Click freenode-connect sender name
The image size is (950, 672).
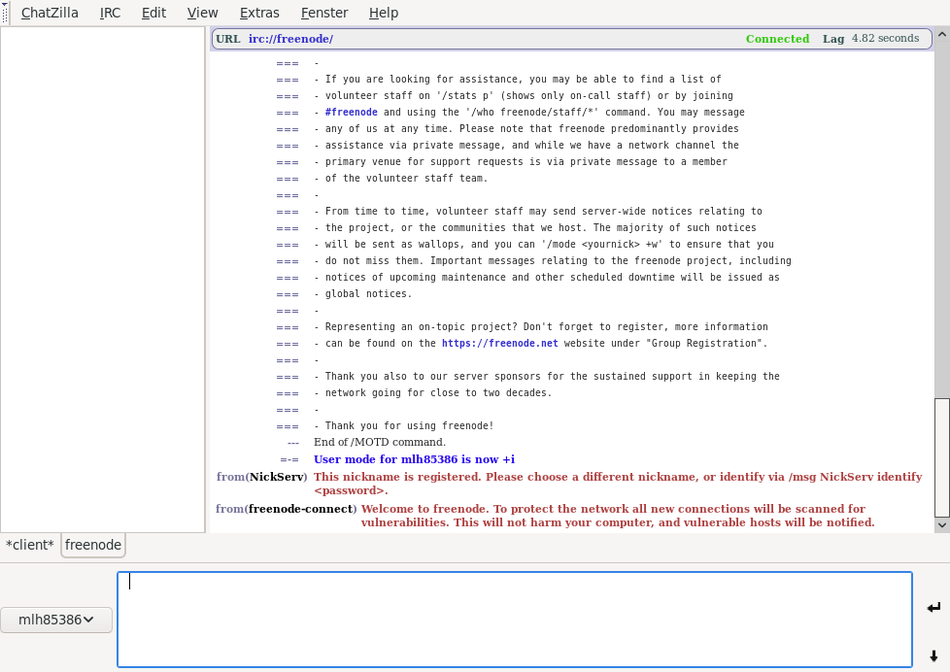tap(301, 509)
